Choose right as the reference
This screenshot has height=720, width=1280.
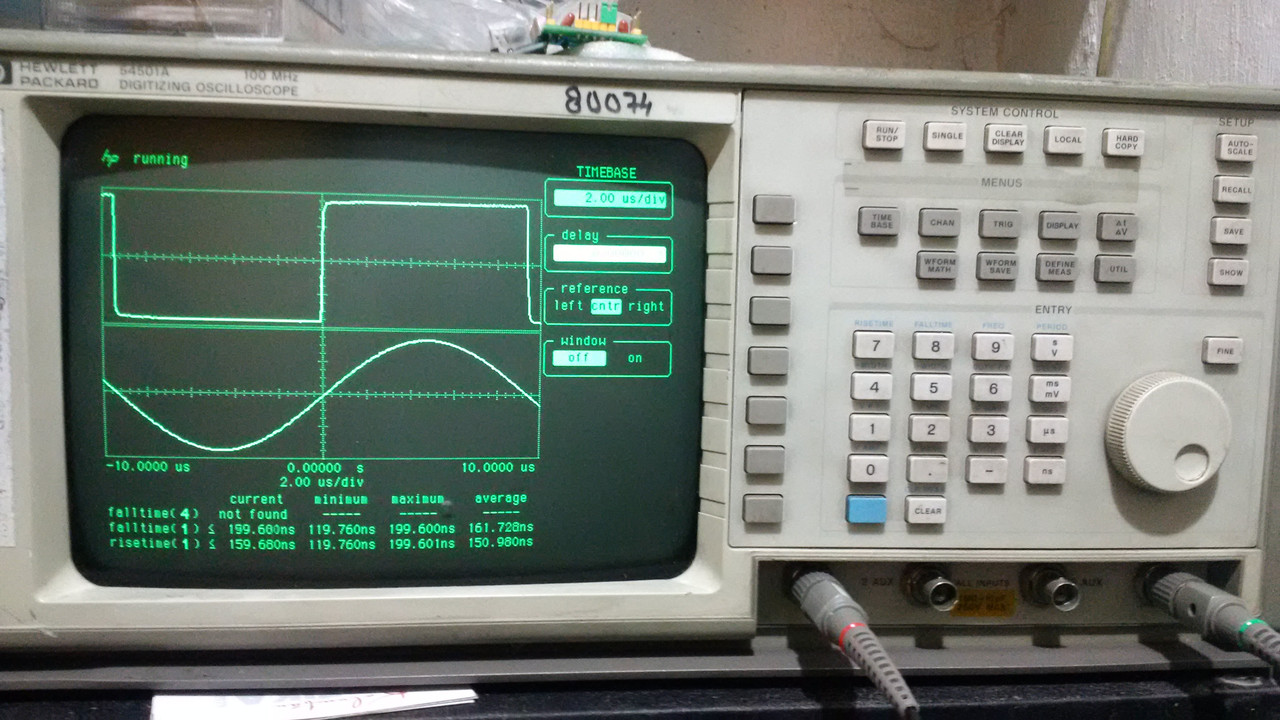coord(646,306)
